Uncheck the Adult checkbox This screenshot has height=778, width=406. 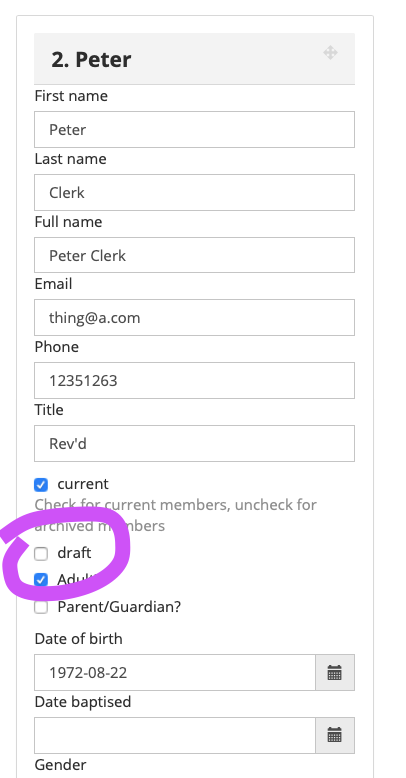click(41, 580)
